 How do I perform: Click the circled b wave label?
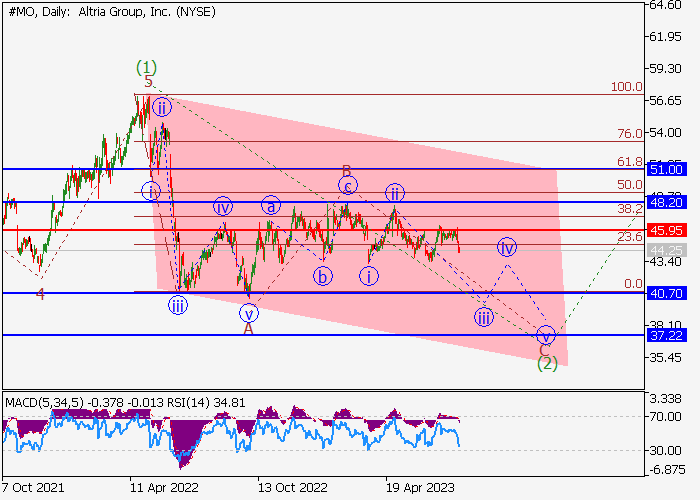point(323,276)
